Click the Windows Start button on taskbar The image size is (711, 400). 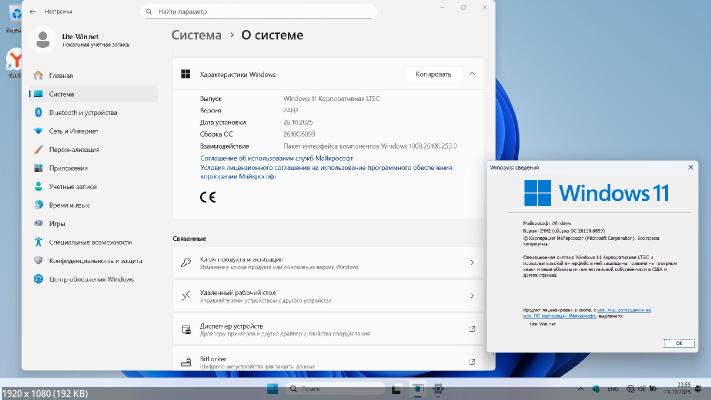pyautogui.click(x=274, y=387)
